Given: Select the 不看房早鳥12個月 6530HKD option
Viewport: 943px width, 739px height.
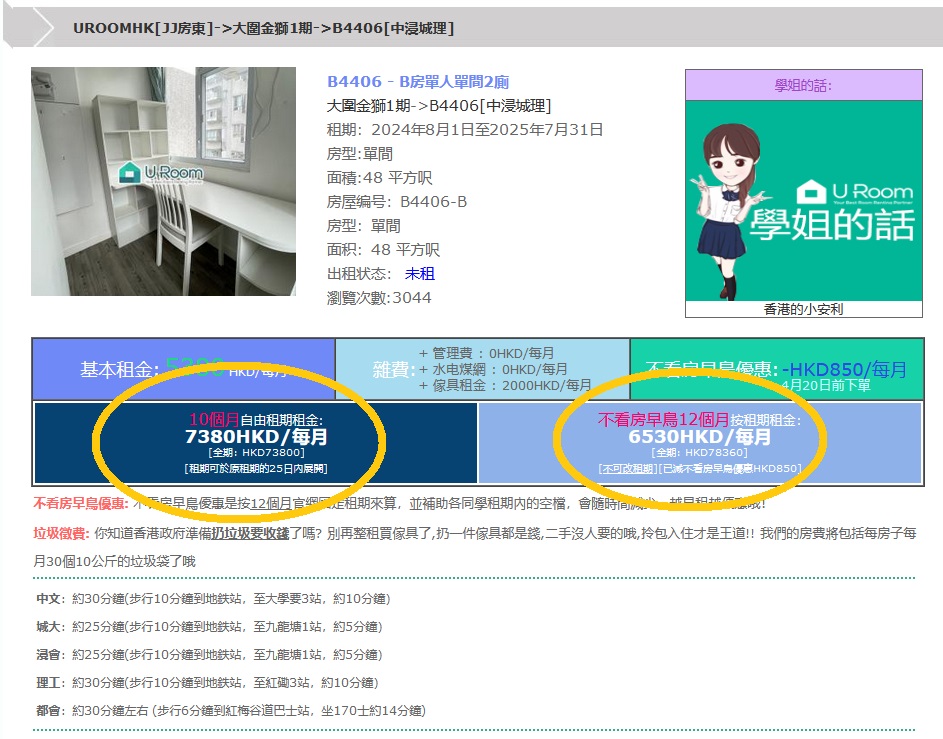Looking at the screenshot, I should 699,443.
